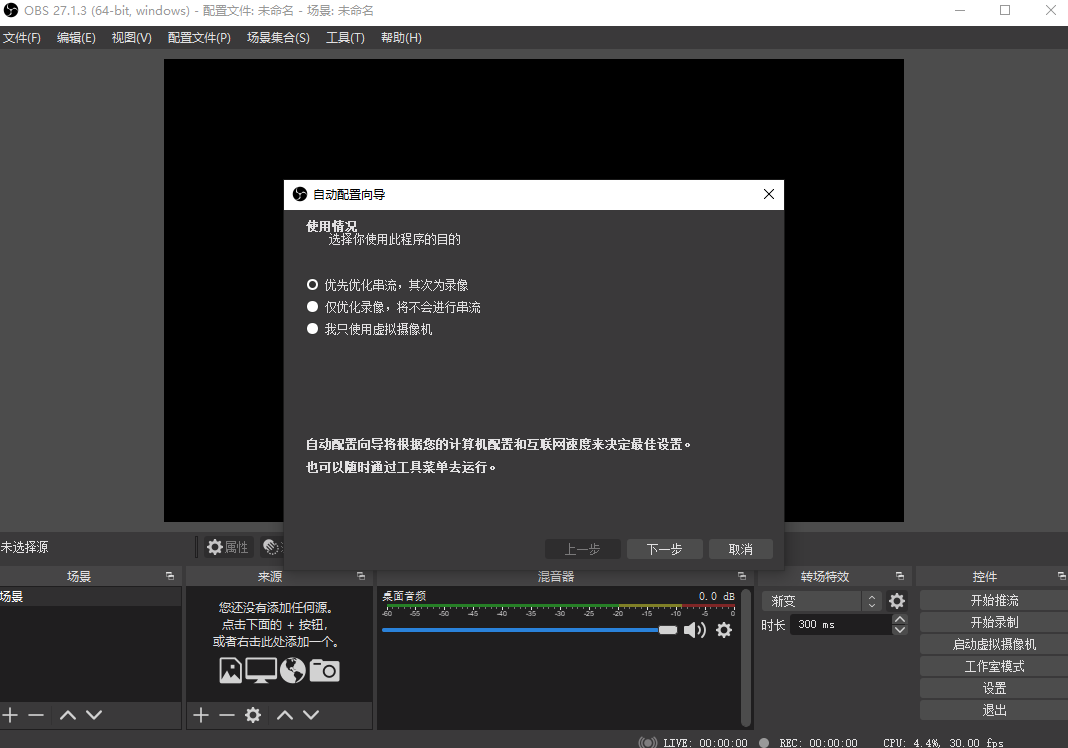1068x748 pixels.
Task: Click the 下一步 button in the wizard
Action: tap(664, 548)
